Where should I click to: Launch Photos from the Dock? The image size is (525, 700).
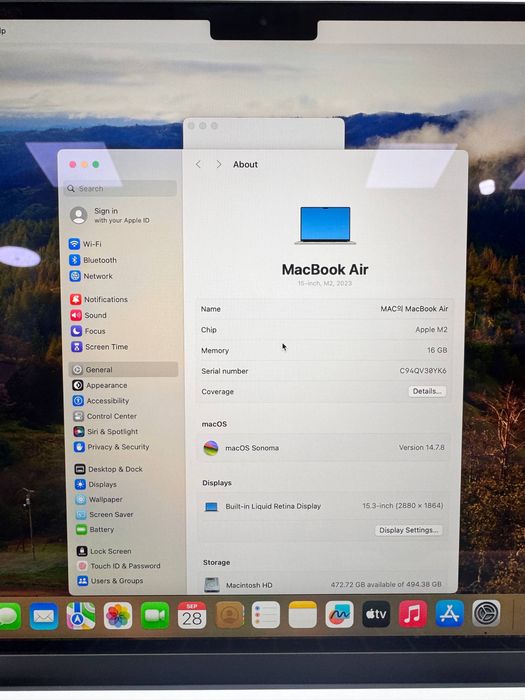[x=118, y=616]
